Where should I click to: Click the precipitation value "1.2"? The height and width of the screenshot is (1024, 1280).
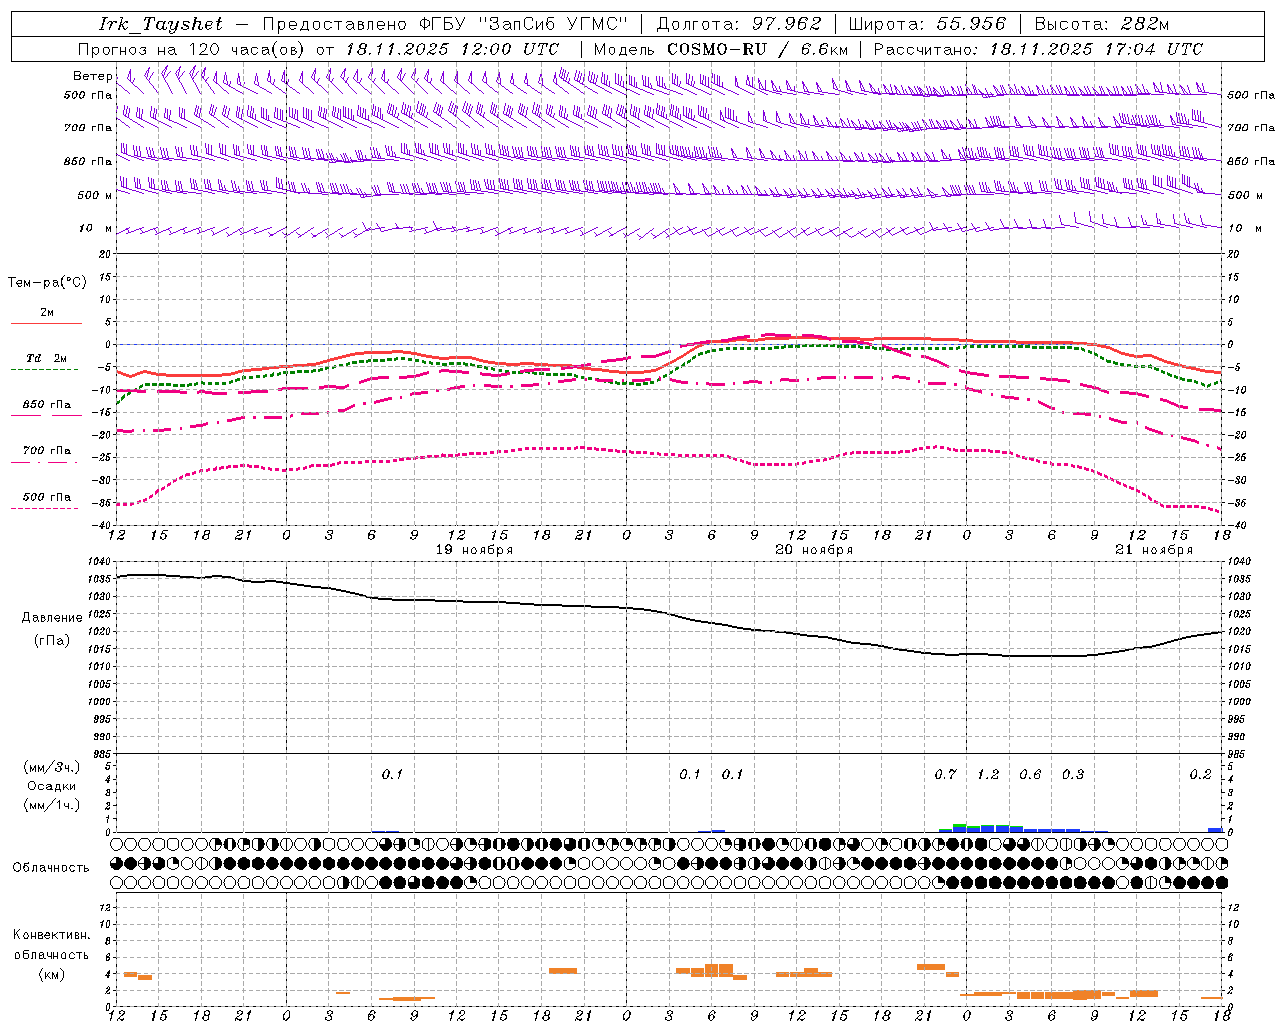(988, 774)
